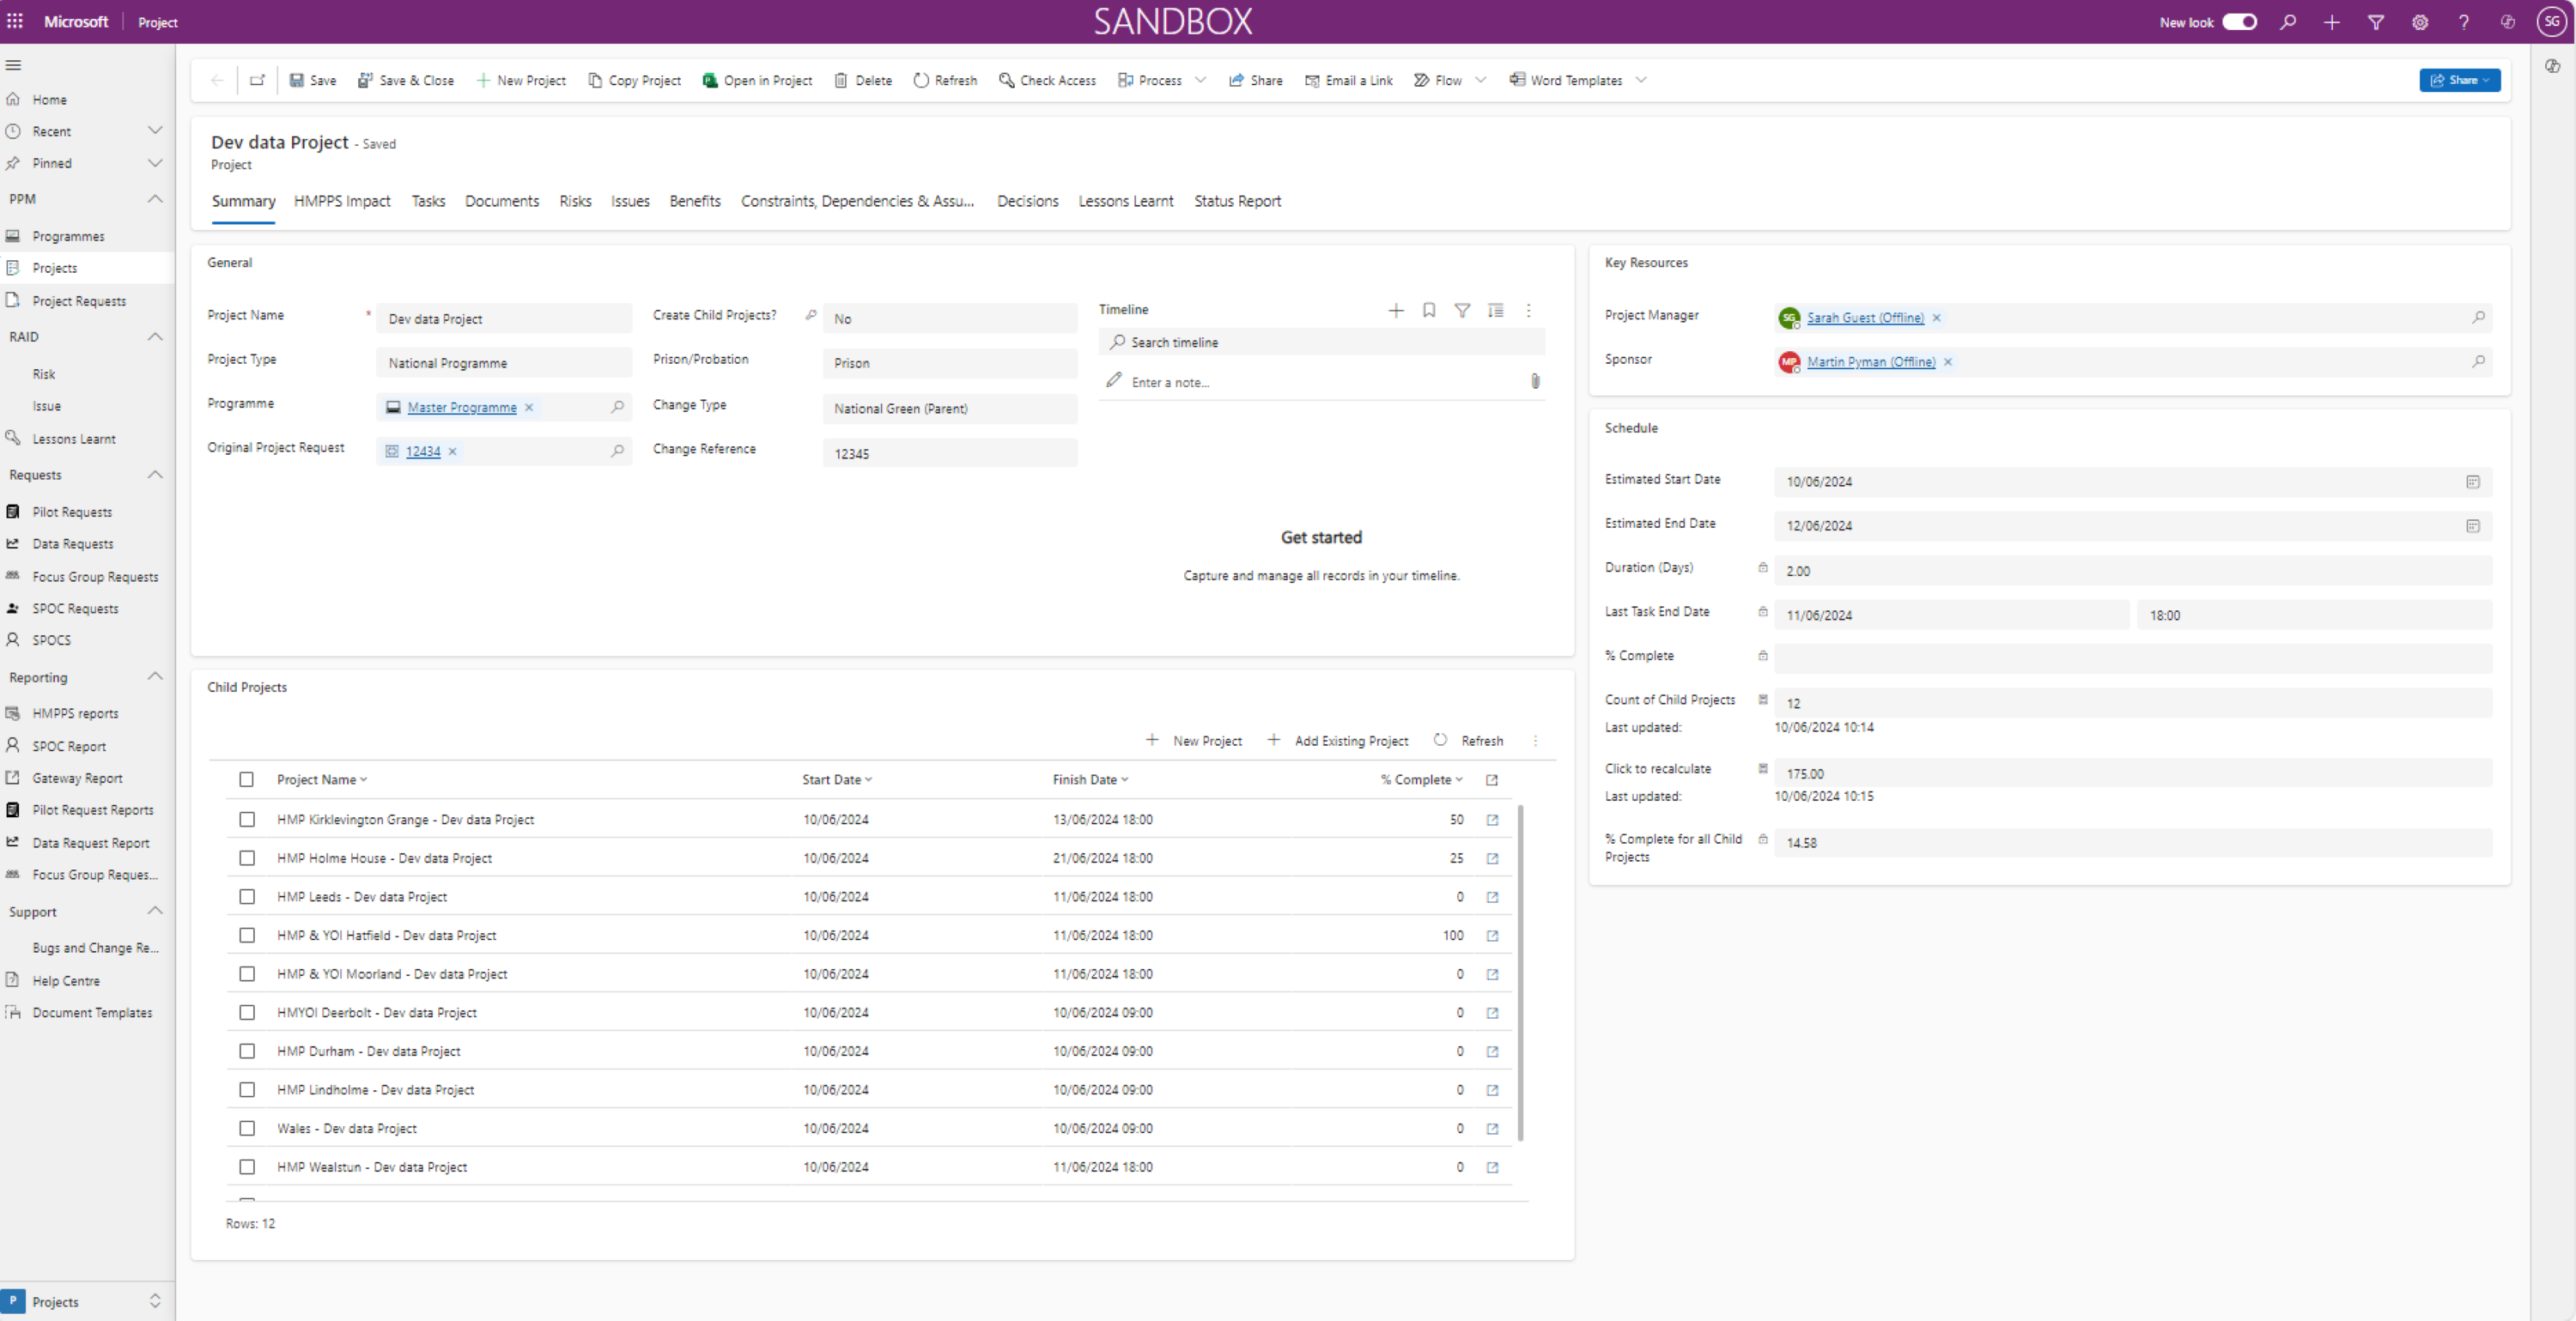This screenshot has width=2576, height=1321.
Task: Open the SG user account avatar
Action: (x=2552, y=22)
